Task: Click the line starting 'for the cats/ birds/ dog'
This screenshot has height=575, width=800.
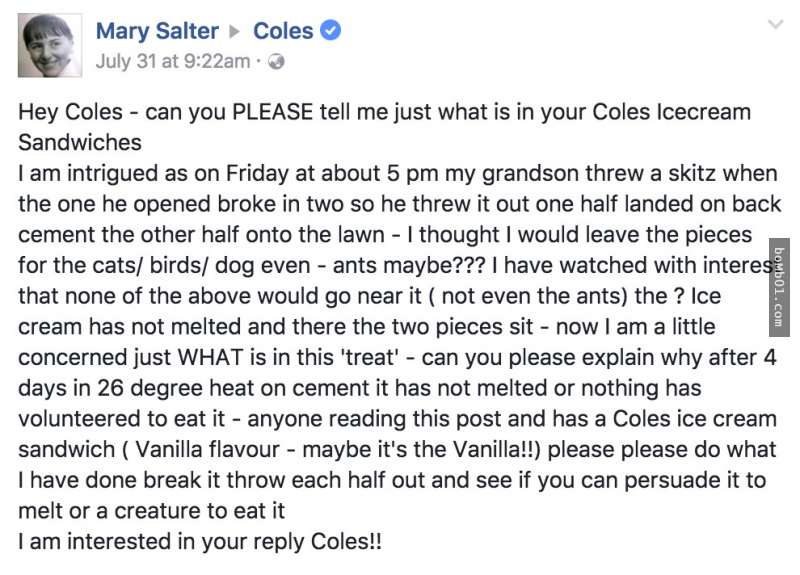Action: point(394,265)
